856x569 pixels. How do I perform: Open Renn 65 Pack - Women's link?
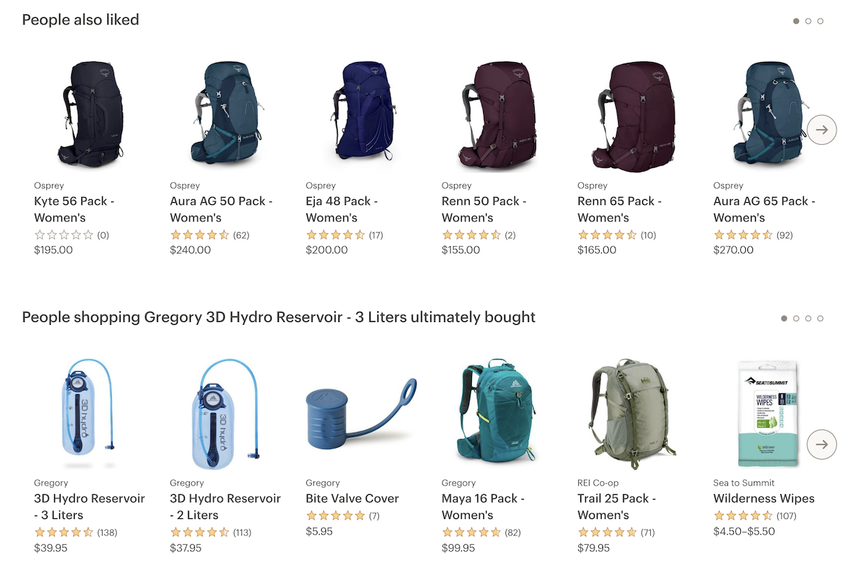click(620, 209)
